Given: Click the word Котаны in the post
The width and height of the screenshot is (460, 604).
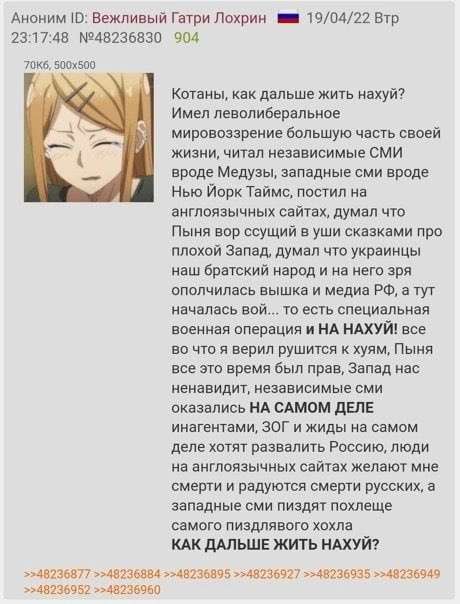Looking at the screenshot, I should tap(196, 94).
